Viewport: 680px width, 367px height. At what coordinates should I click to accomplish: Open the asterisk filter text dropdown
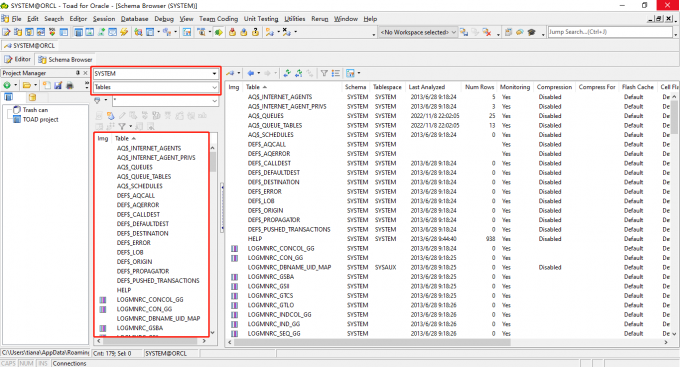tap(214, 101)
